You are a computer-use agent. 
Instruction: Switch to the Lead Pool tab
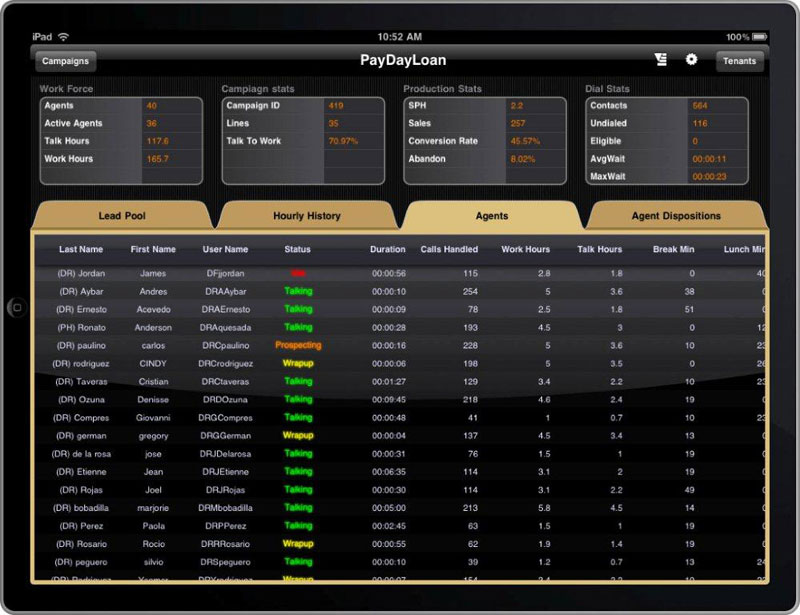click(122, 216)
